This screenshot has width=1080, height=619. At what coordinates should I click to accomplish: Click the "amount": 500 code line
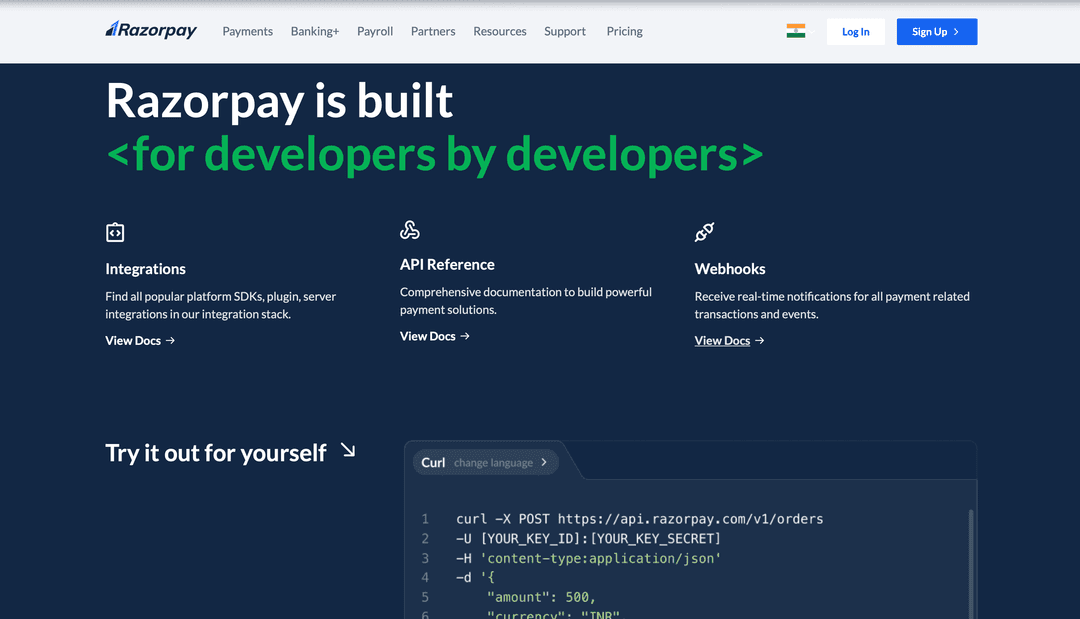point(541,597)
